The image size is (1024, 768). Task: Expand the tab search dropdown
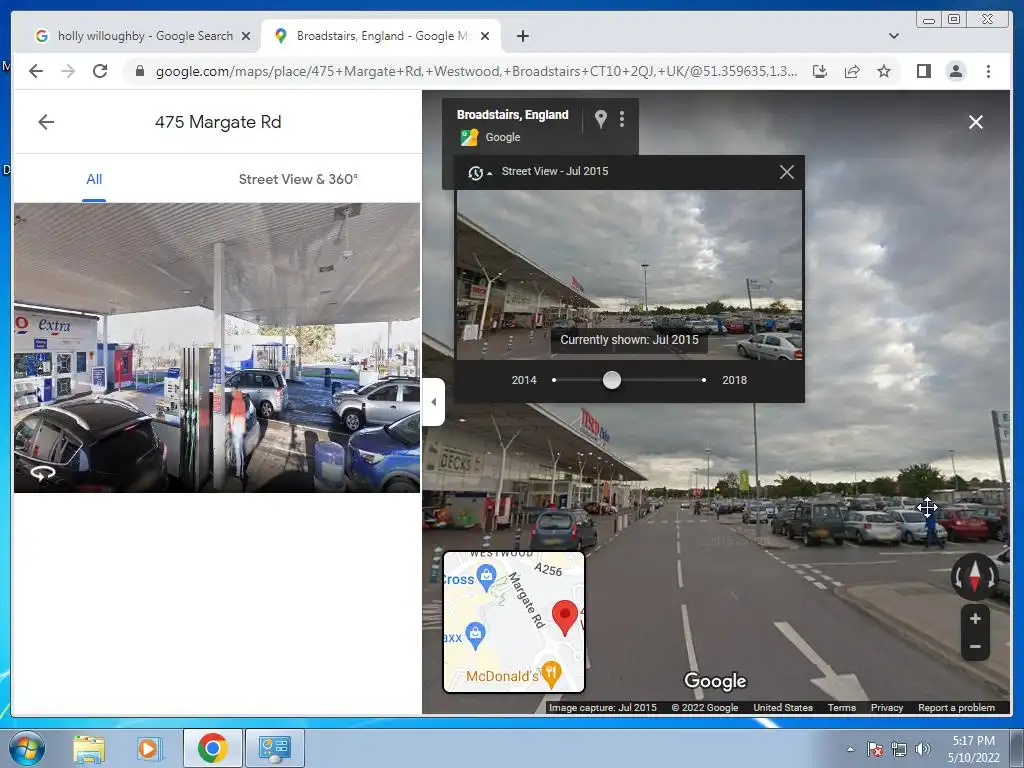click(x=893, y=36)
